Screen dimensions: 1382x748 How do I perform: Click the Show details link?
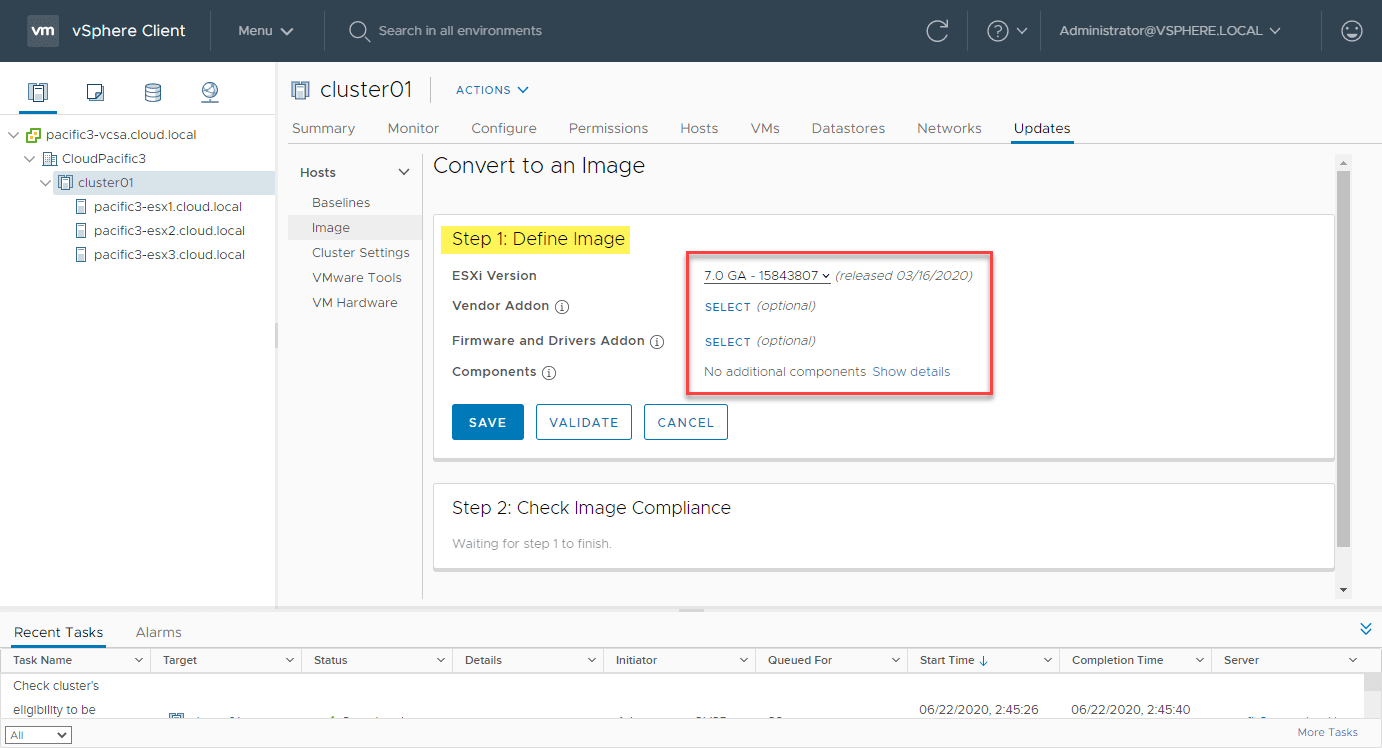[x=911, y=372]
